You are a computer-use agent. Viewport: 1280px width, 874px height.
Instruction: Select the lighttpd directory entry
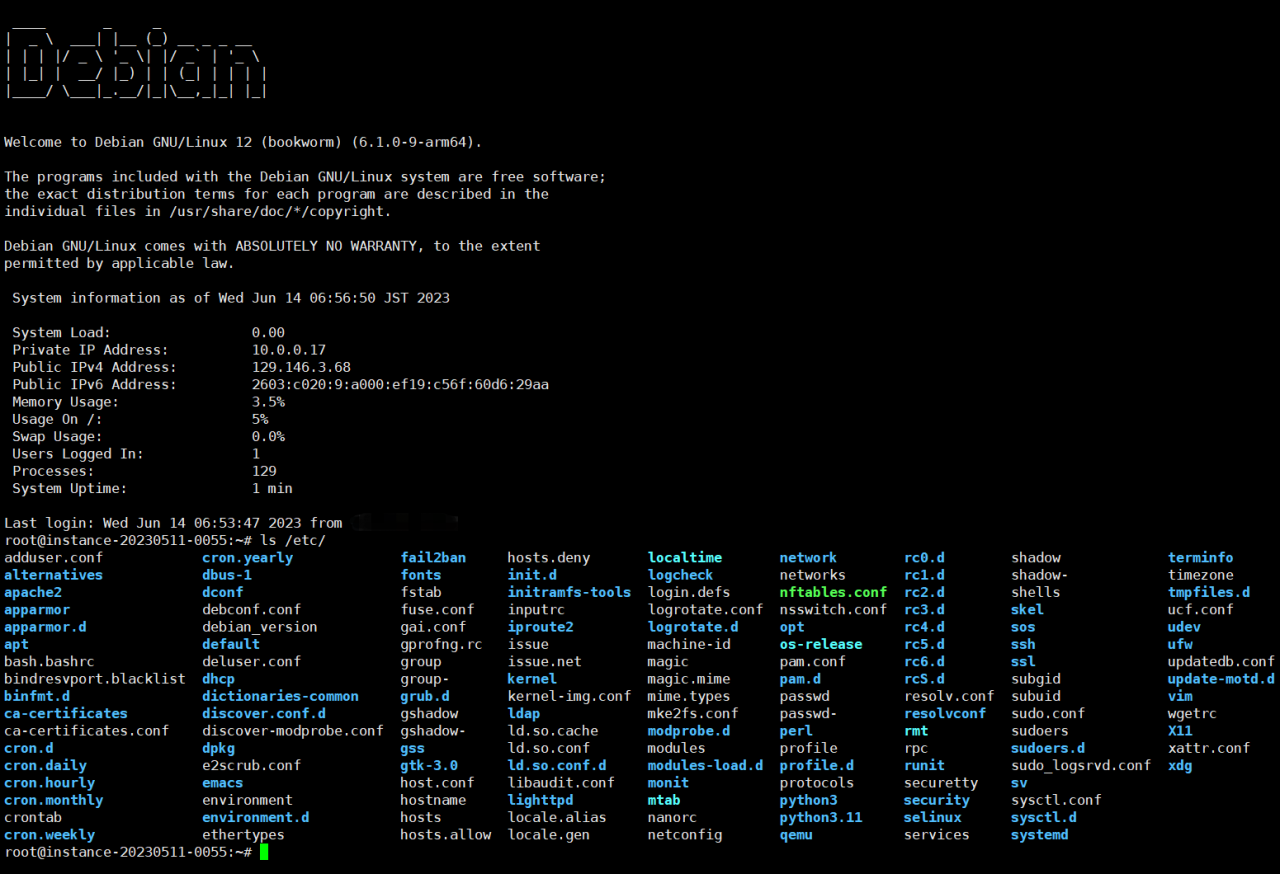(540, 800)
